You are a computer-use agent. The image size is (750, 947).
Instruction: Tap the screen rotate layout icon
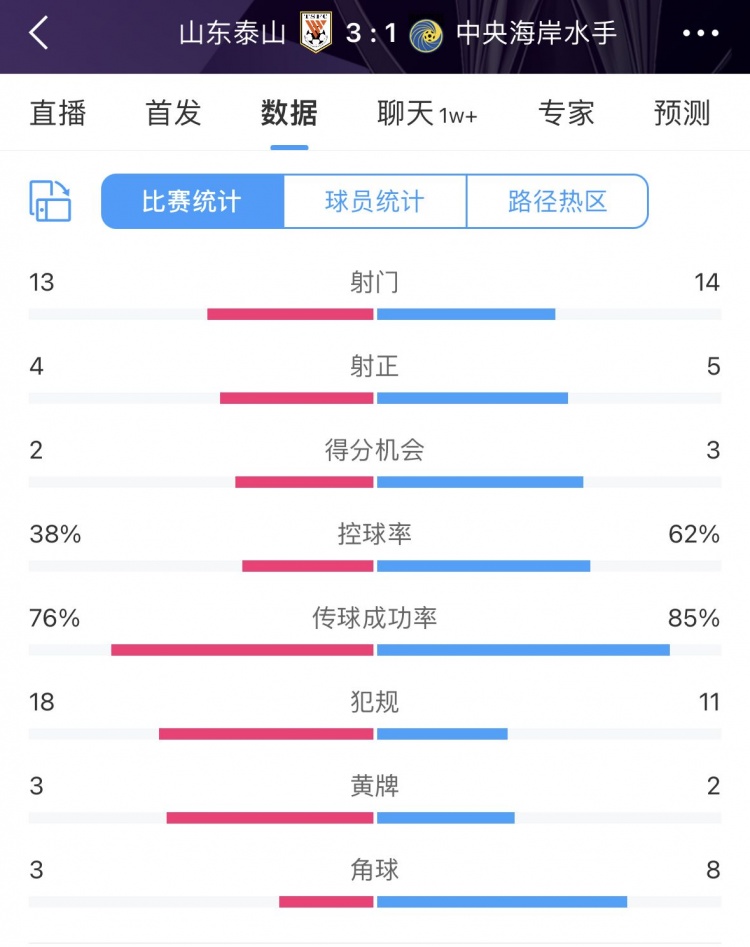coord(51,201)
